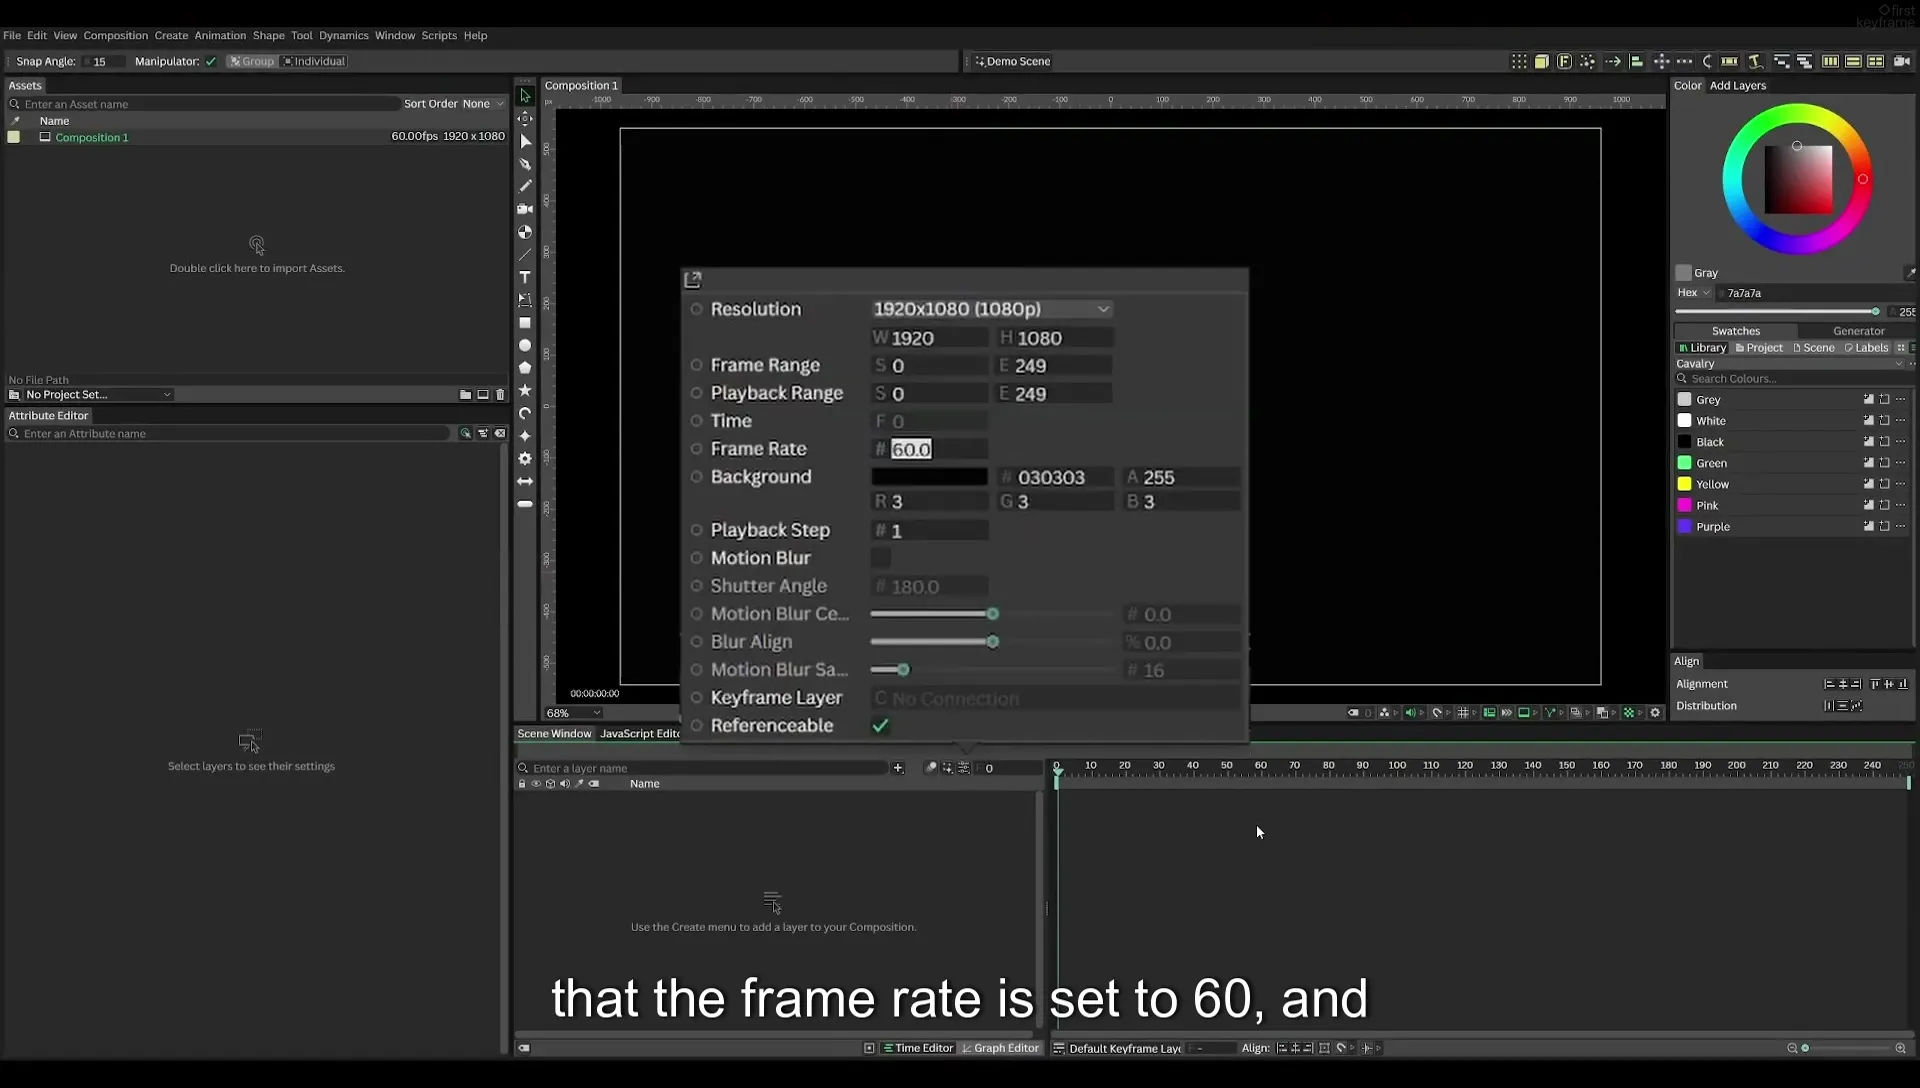The width and height of the screenshot is (1920, 1088).
Task: Delete project item with trash icon
Action: pyautogui.click(x=500, y=395)
